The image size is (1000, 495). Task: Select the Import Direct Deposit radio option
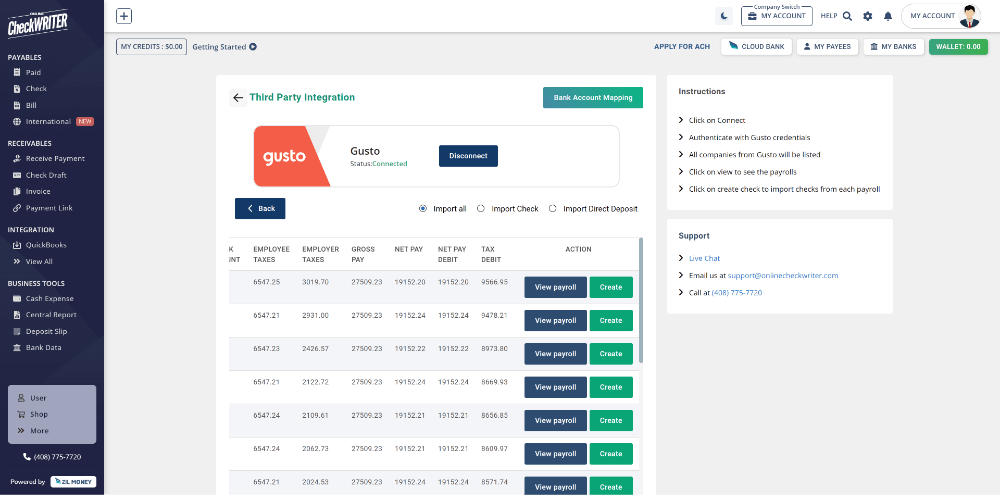point(553,209)
